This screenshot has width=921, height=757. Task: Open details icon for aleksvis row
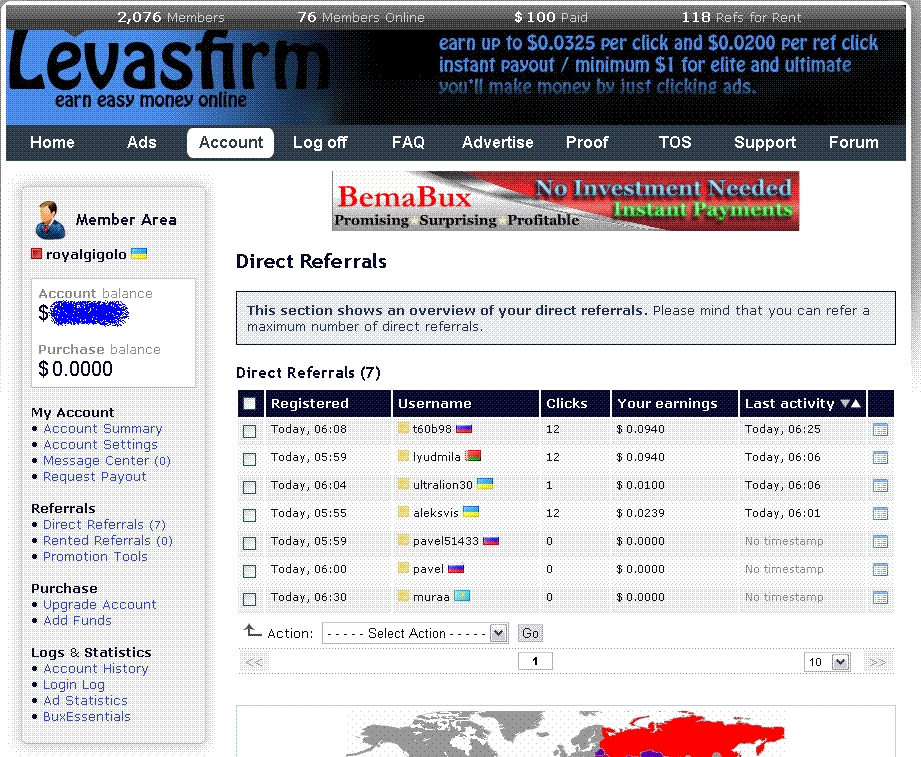(x=880, y=514)
